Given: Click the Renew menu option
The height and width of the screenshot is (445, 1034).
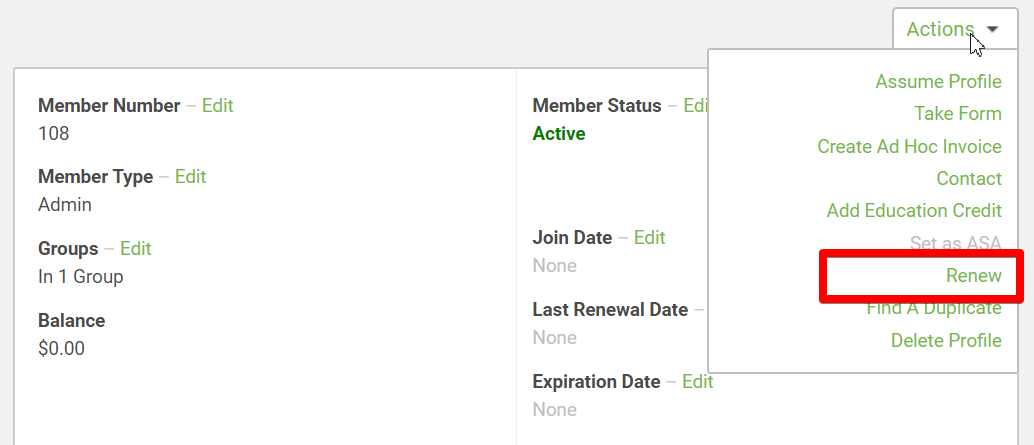Looking at the screenshot, I should [x=973, y=276].
